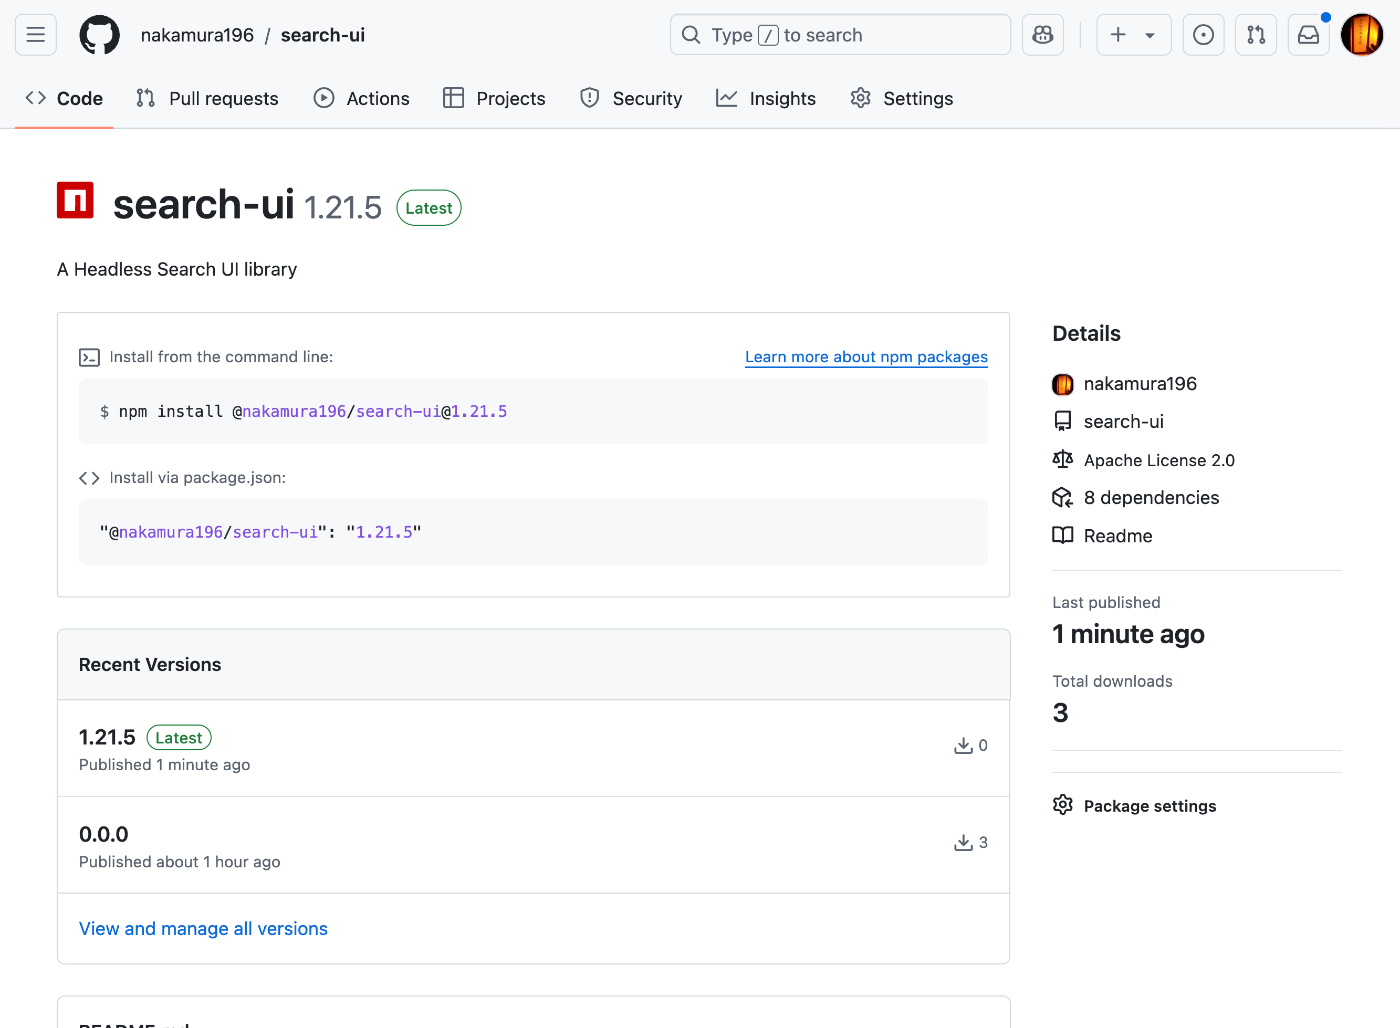The width and height of the screenshot is (1400, 1028).
Task: Switch to the Pull requests tab
Action: point(207,98)
